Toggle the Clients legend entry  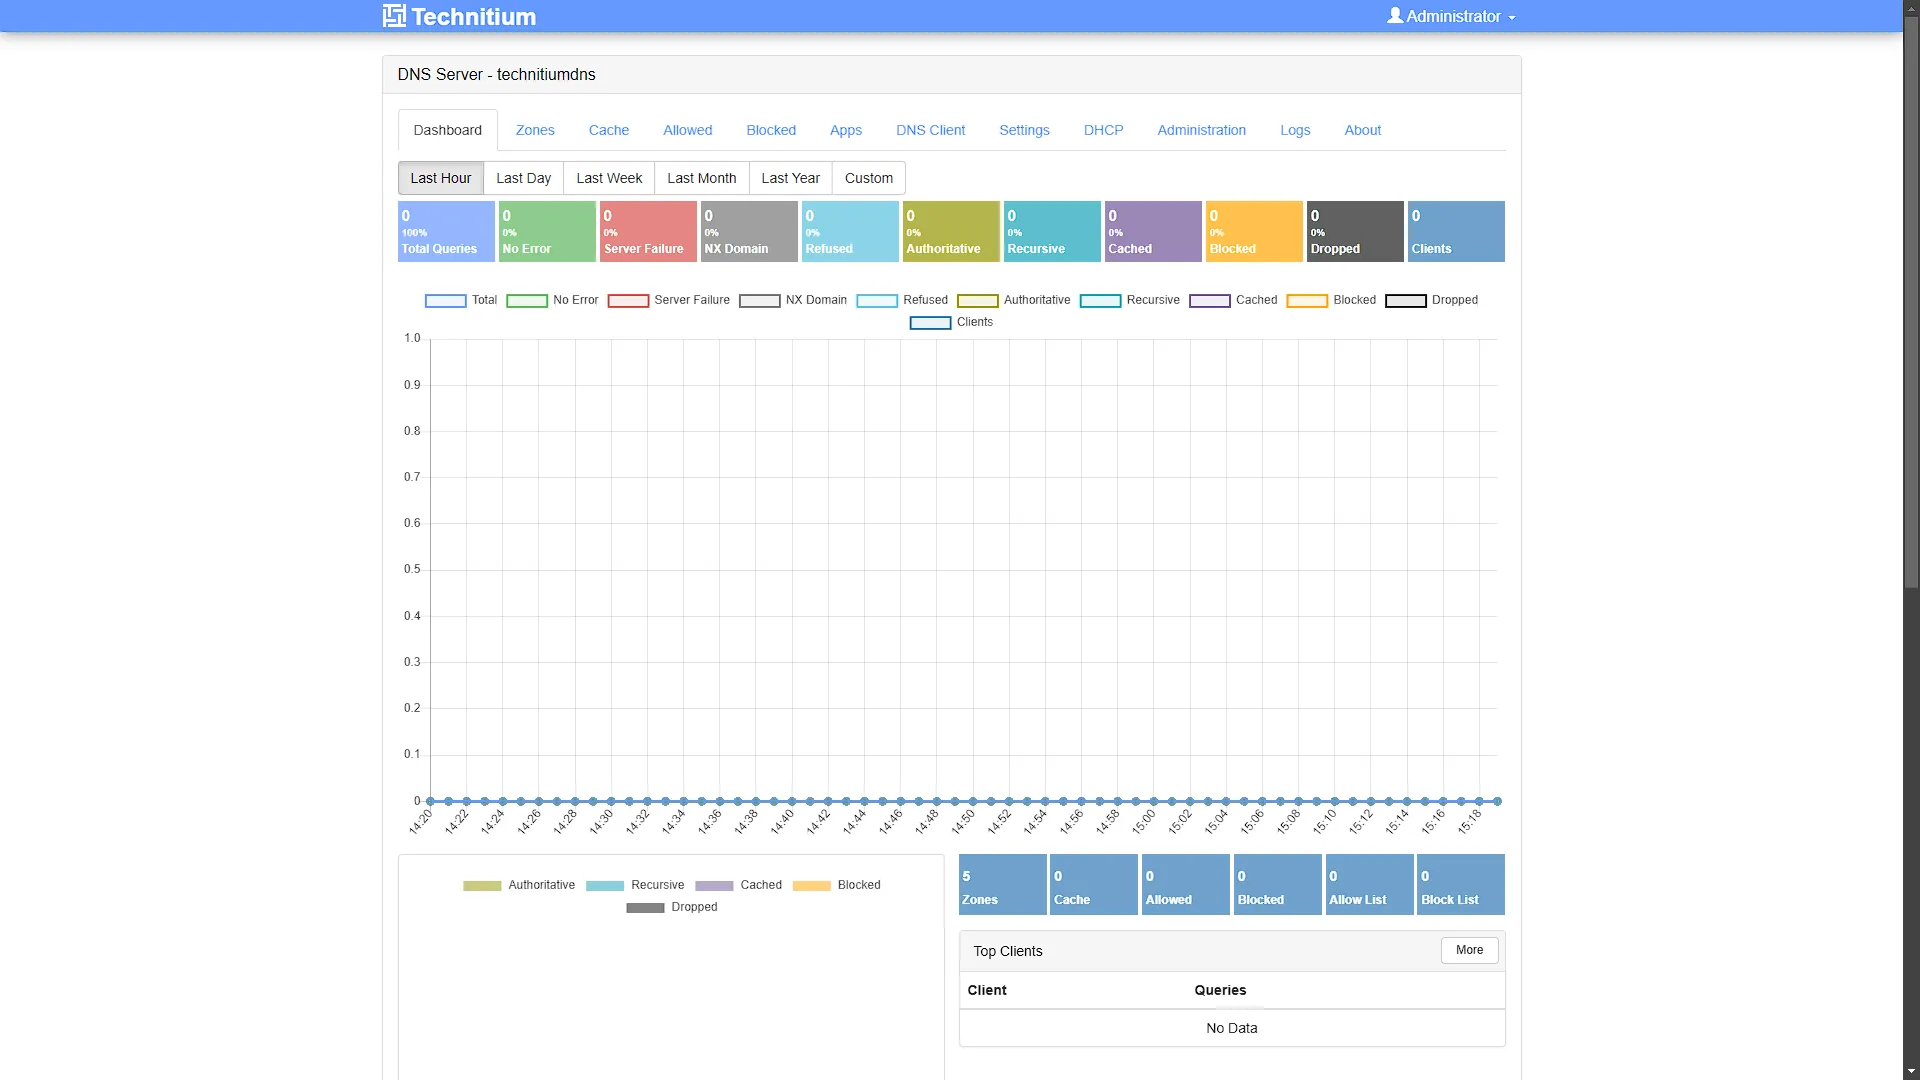(x=951, y=322)
